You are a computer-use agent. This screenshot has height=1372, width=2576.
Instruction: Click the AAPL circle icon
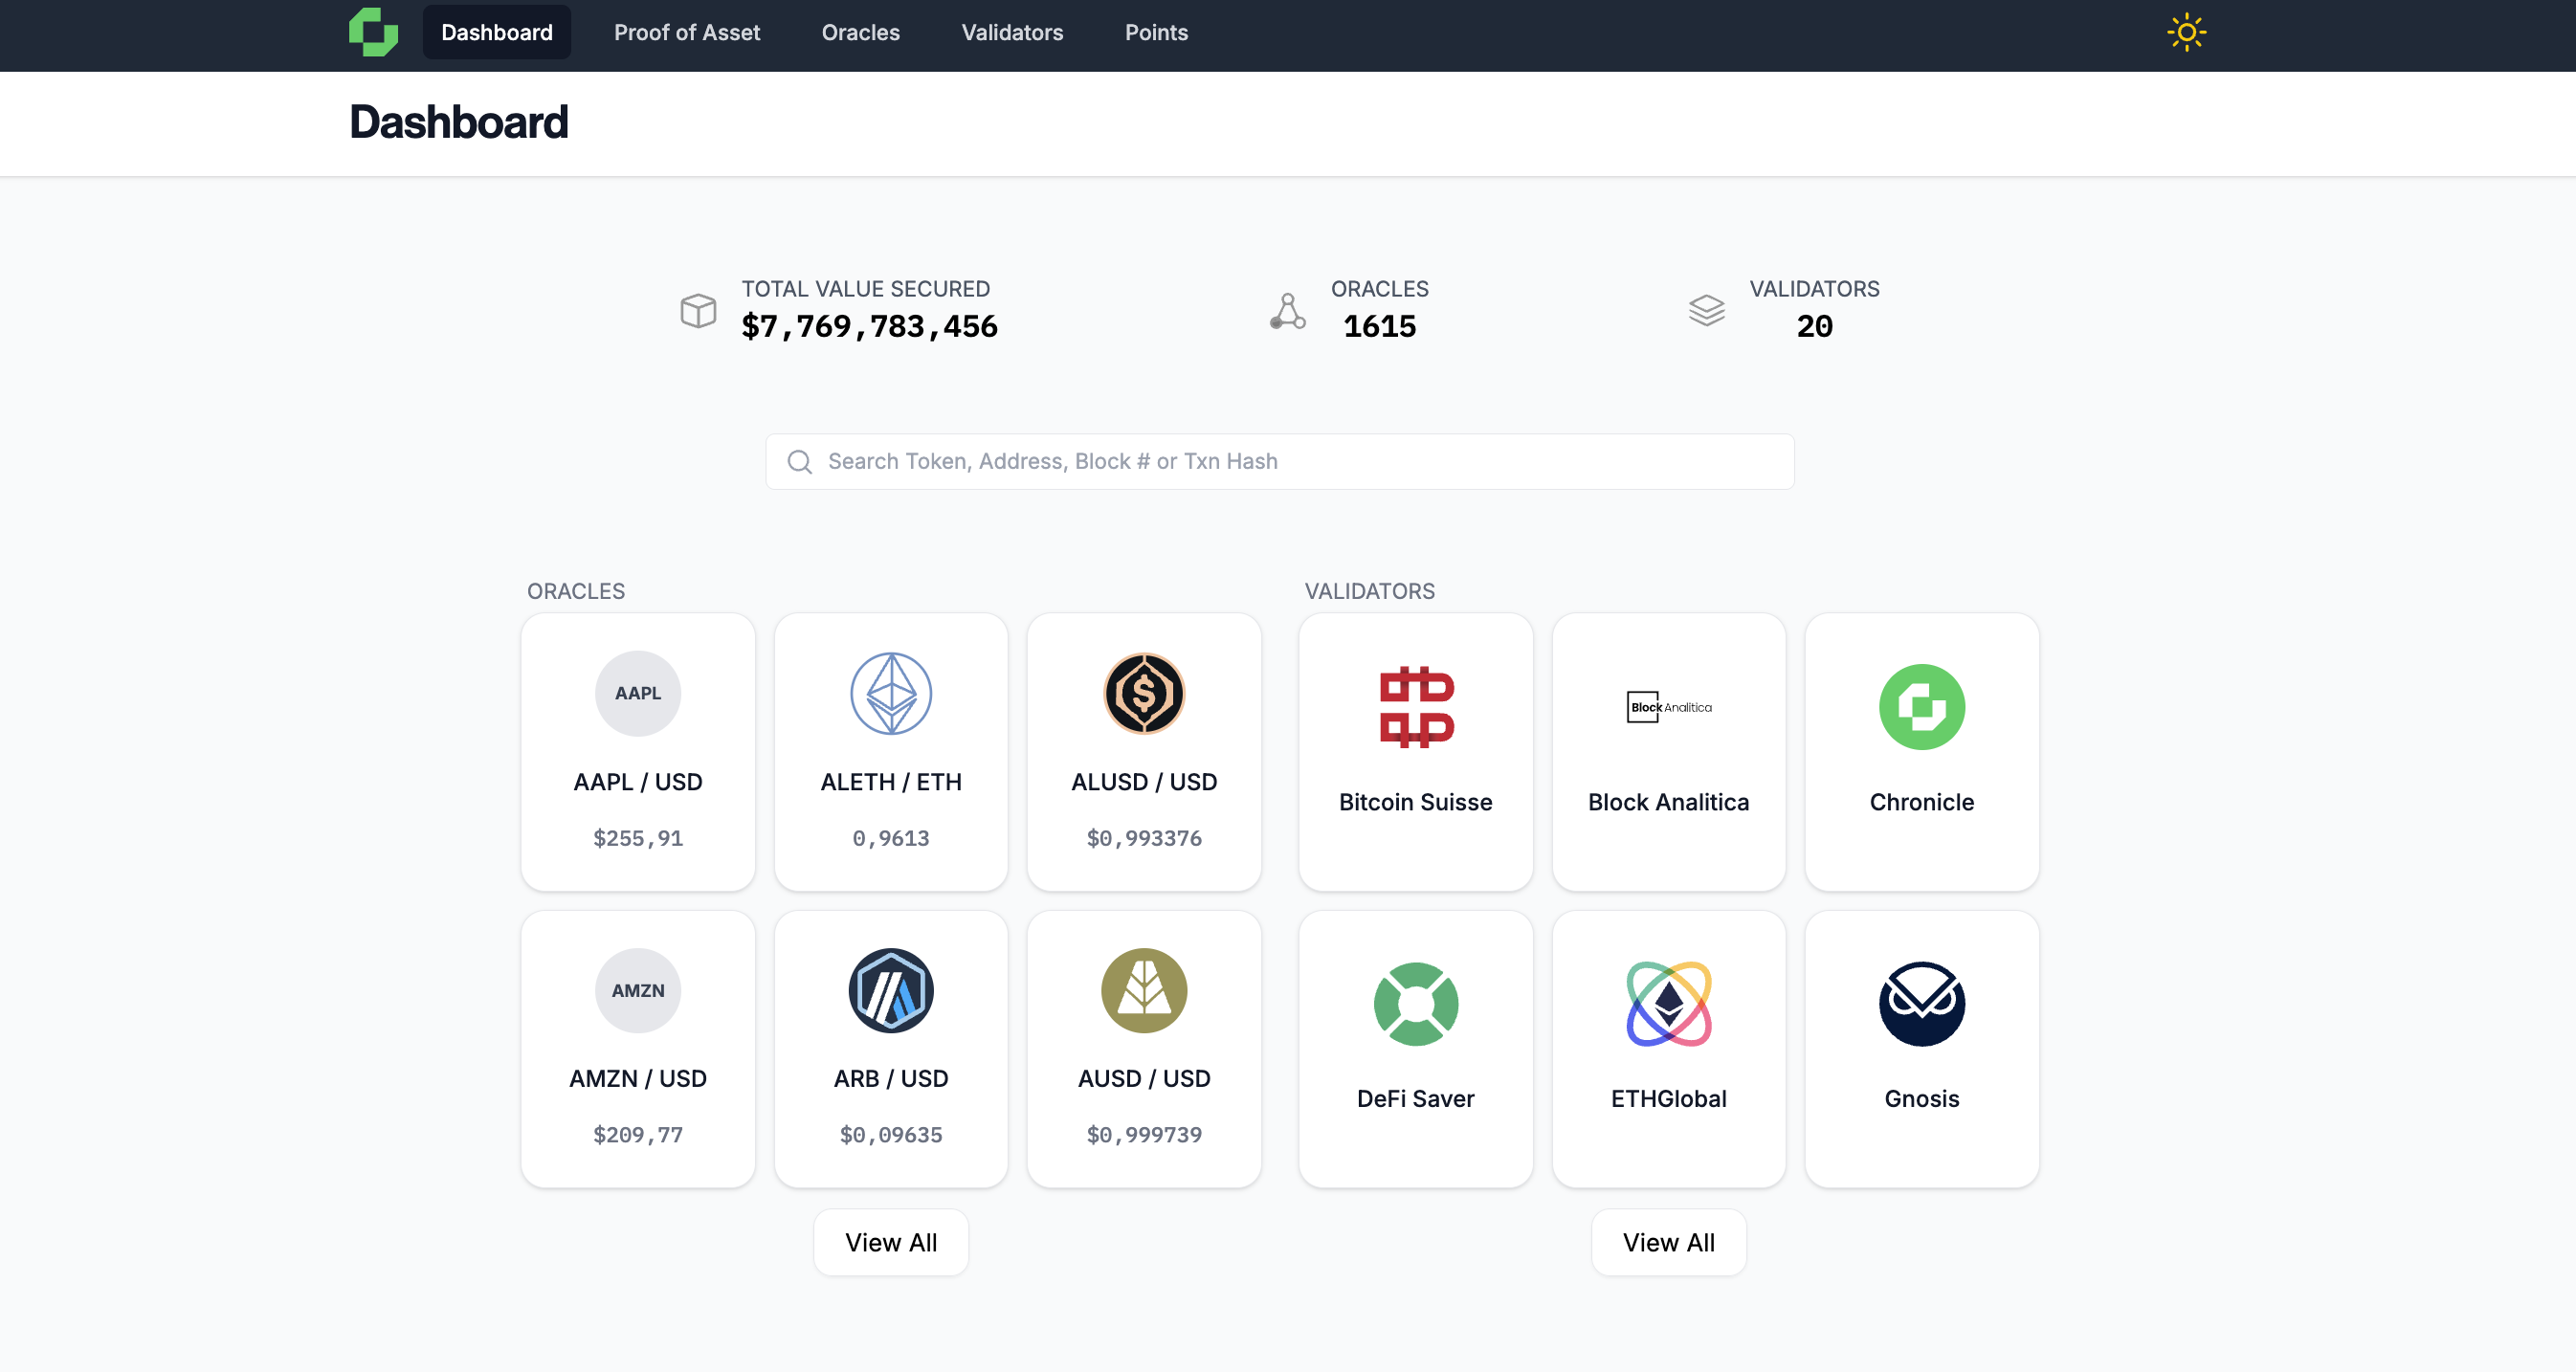coord(637,693)
